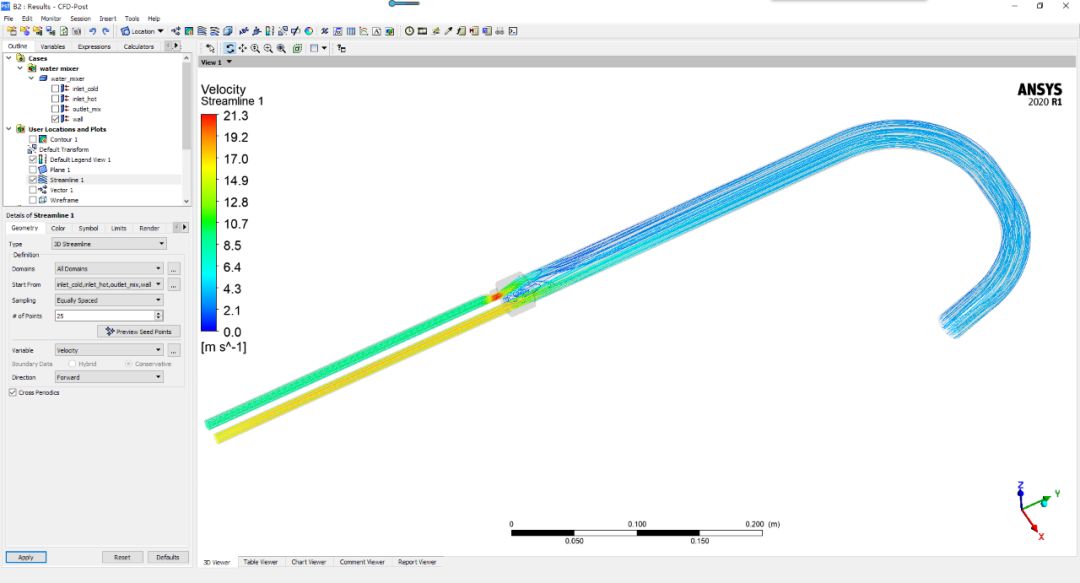Open the Type dropdown showing 3D Streamline
1080x583 pixels.
110,243
